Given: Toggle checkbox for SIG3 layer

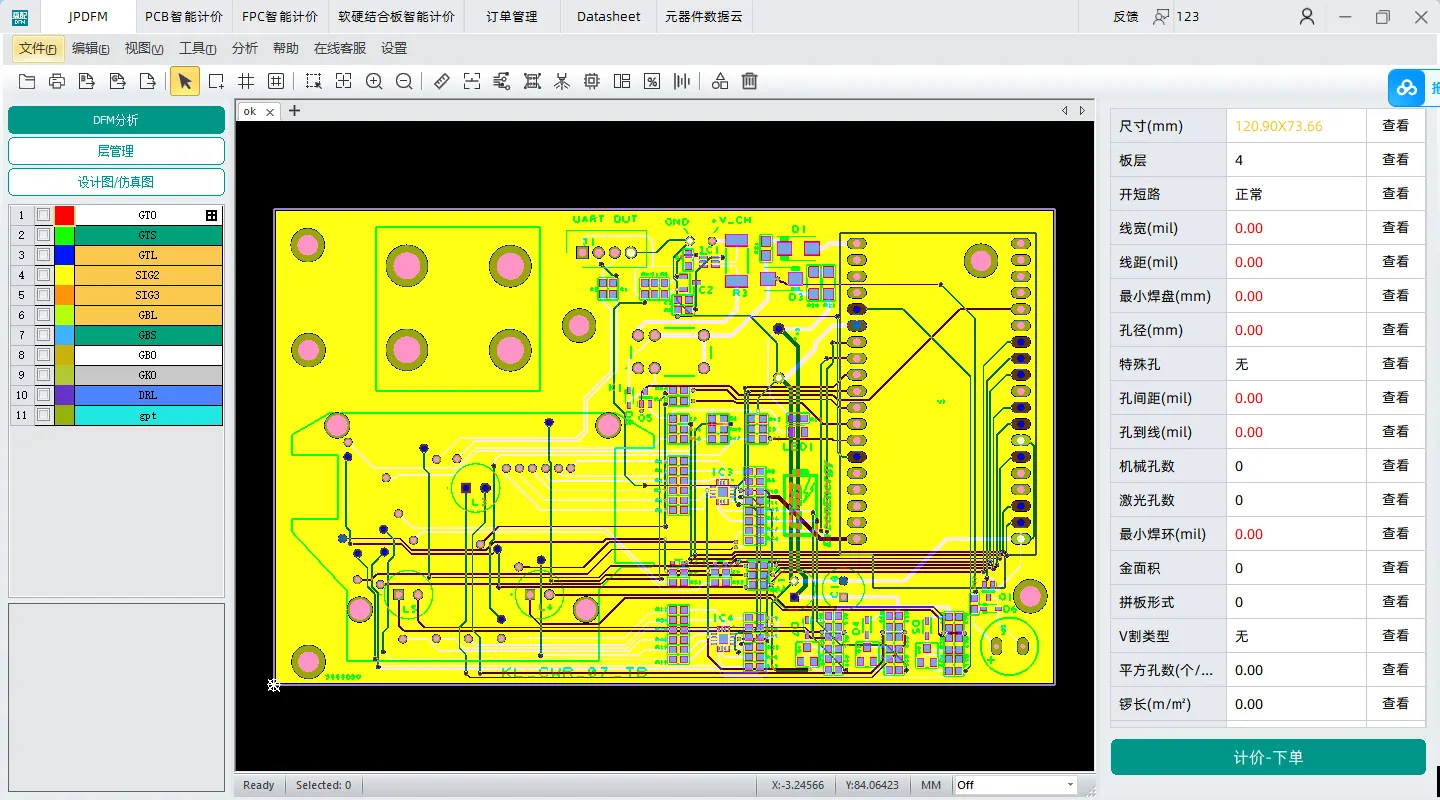Looking at the screenshot, I should point(43,295).
